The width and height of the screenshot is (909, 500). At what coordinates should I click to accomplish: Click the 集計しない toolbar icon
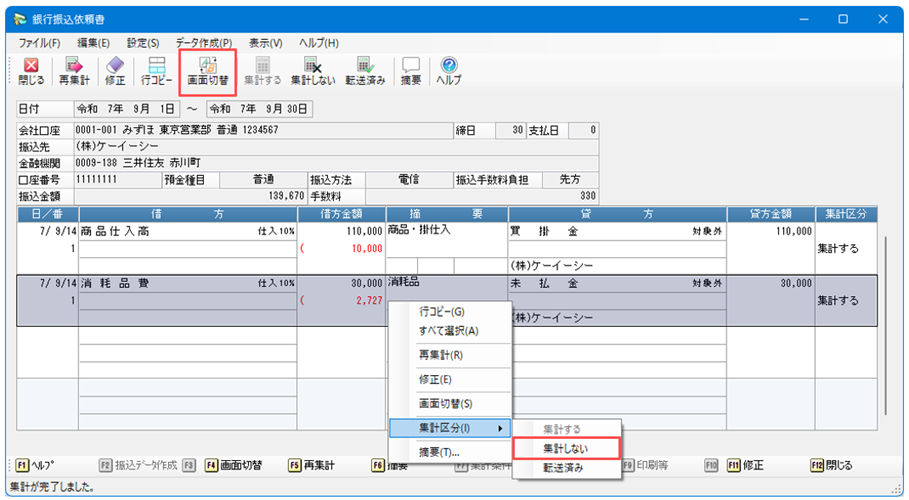click(313, 71)
